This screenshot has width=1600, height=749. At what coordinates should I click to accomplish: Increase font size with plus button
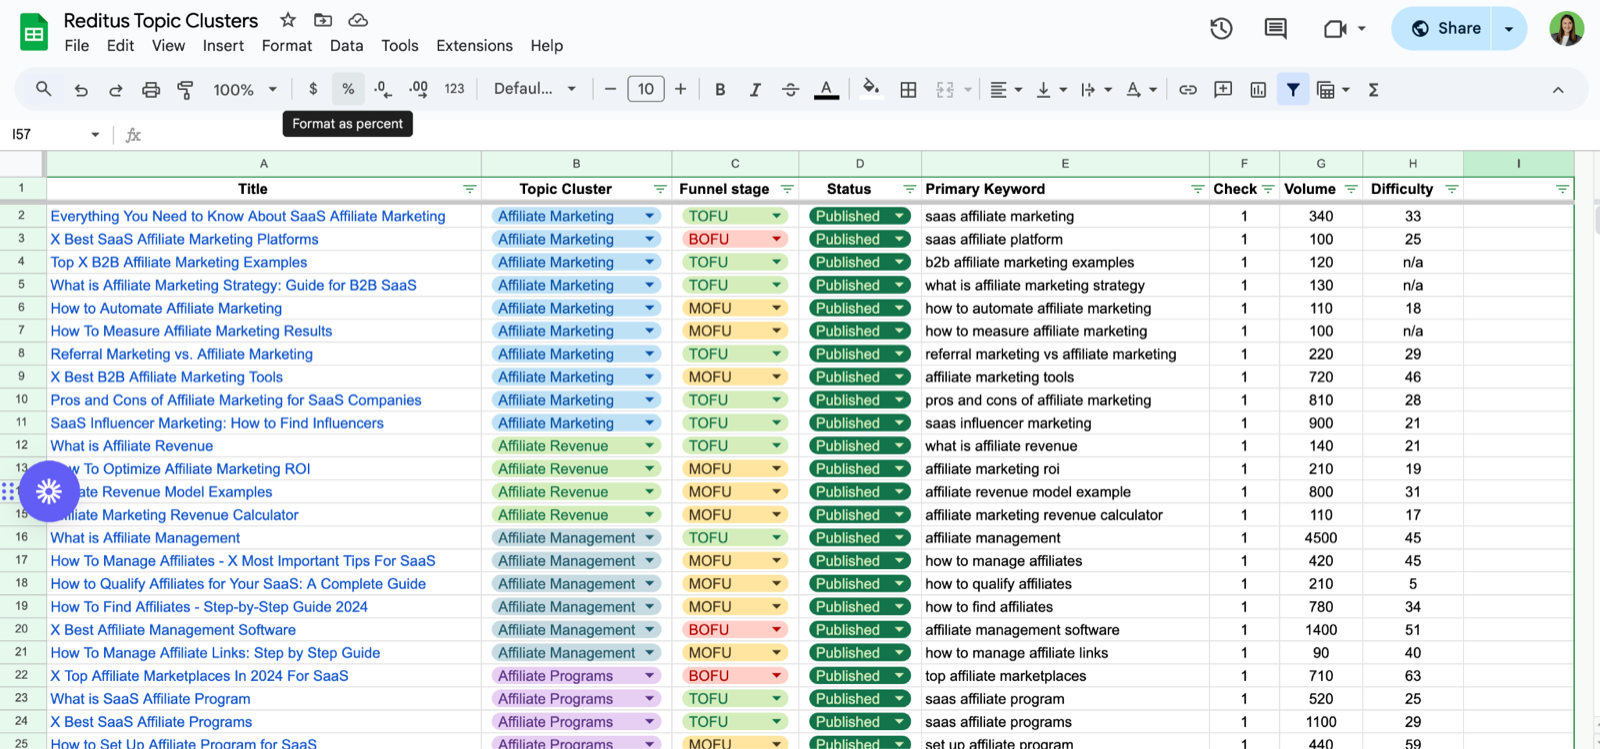pos(680,89)
